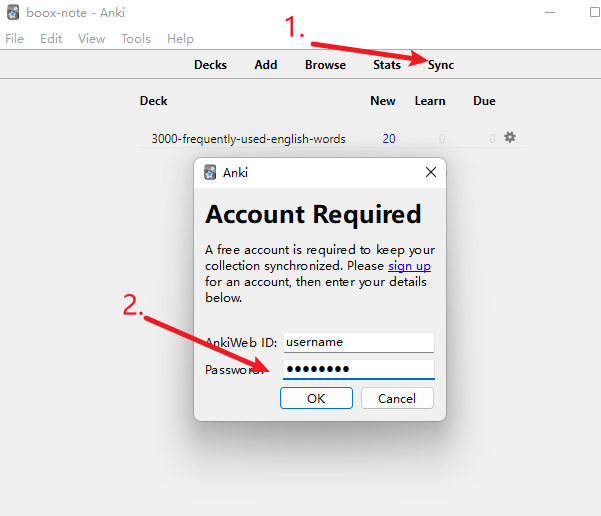Go to the Decks screen
601x516 pixels.
[x=210, y=65]
